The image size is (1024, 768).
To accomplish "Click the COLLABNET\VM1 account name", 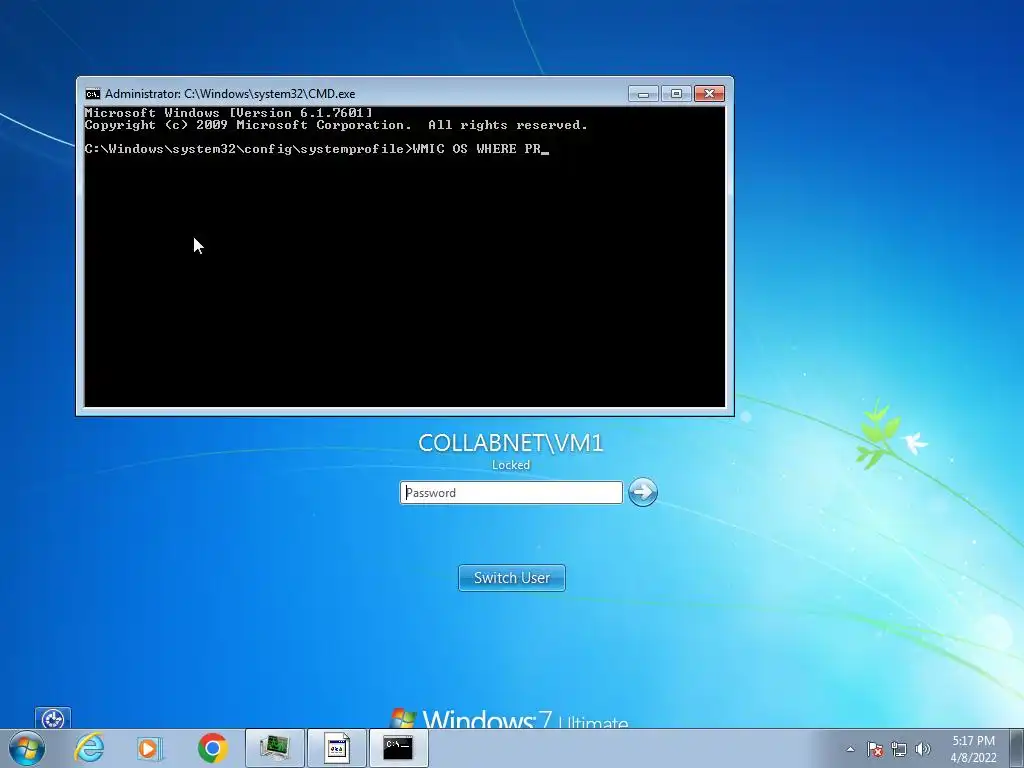I will point(511,443).
